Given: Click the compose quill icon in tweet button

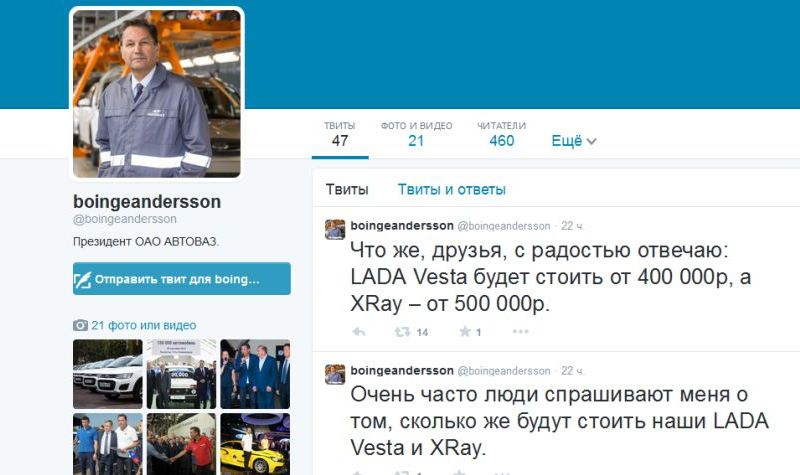Looking at the screenshot, I should [x=83, y=279].
